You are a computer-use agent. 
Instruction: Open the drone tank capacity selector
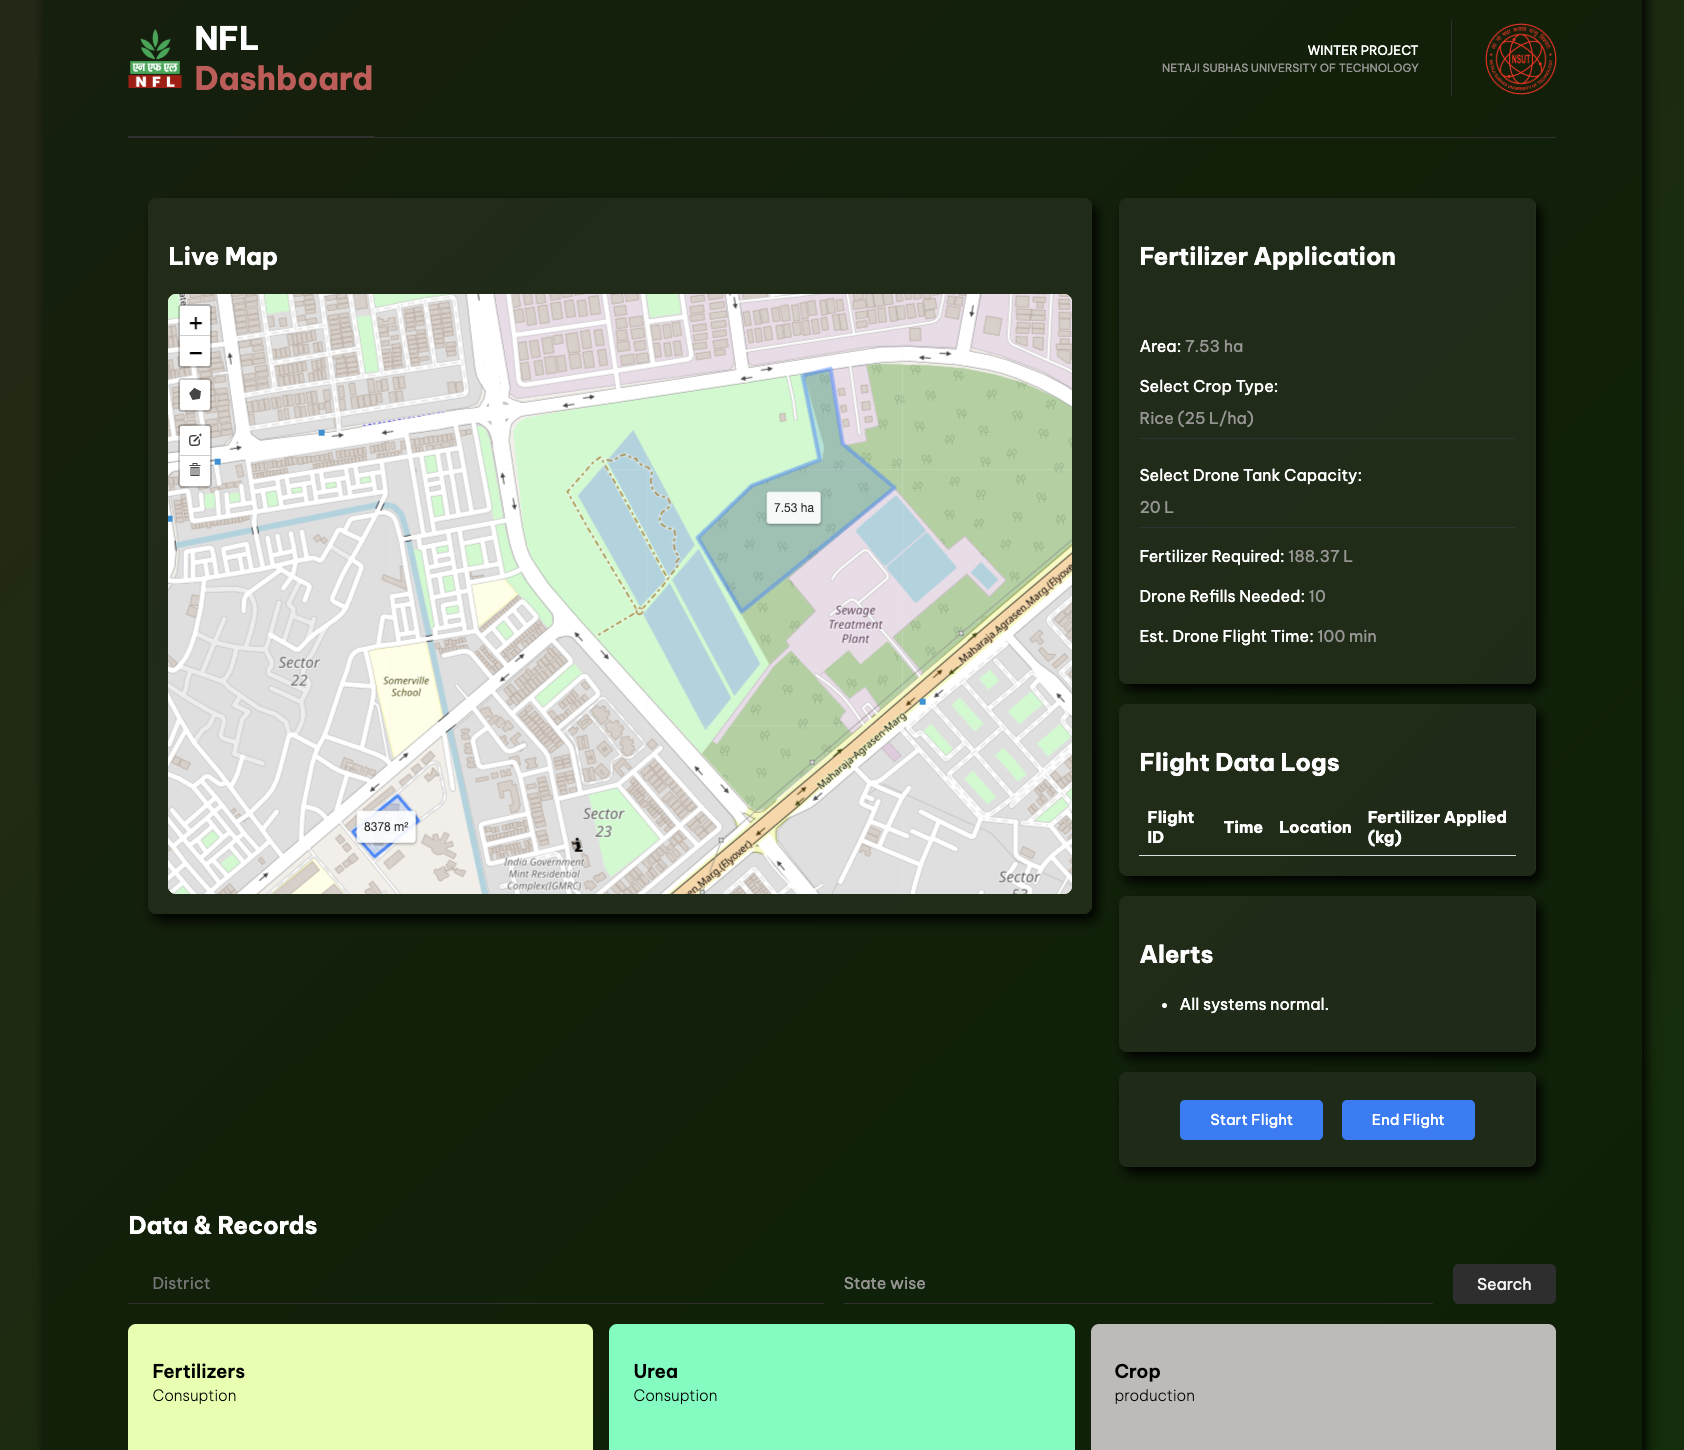1327,507
